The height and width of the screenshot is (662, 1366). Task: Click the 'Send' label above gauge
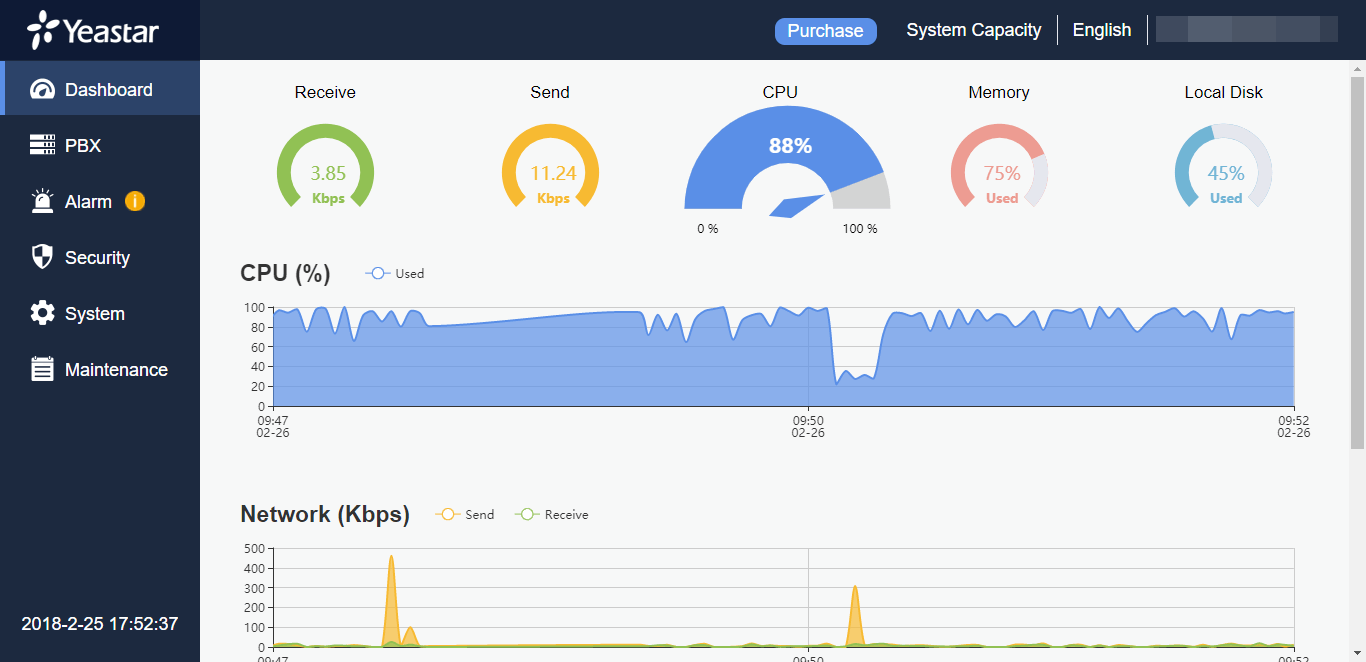550,92
